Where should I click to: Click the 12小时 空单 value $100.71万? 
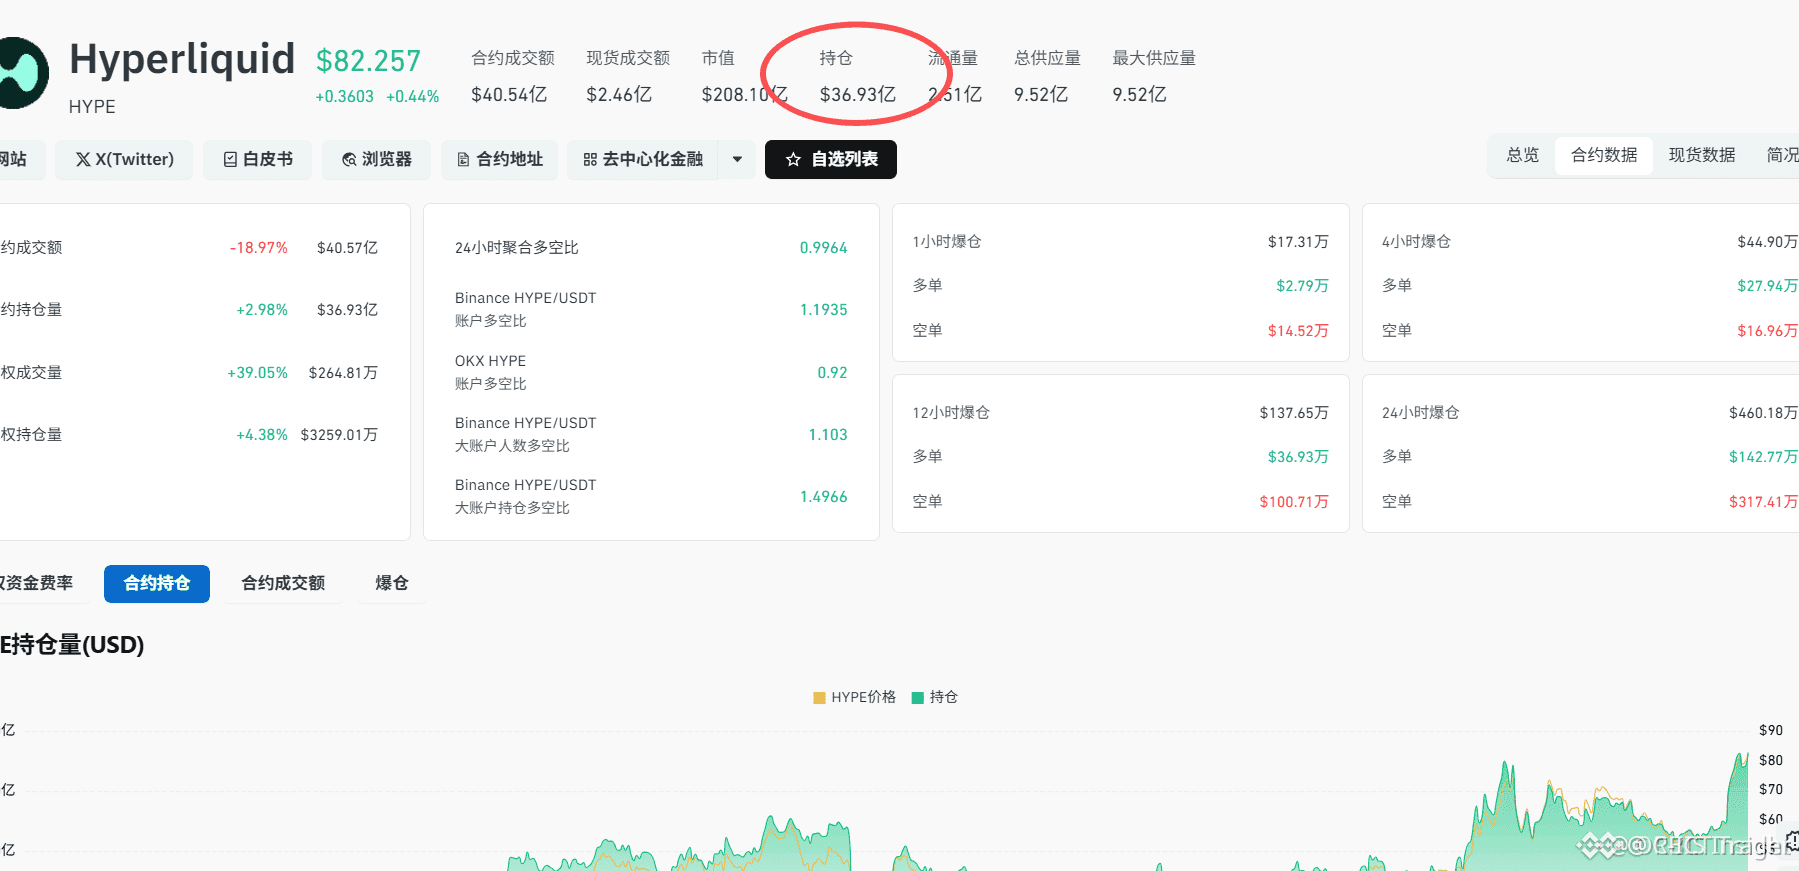coord(1294,502)
